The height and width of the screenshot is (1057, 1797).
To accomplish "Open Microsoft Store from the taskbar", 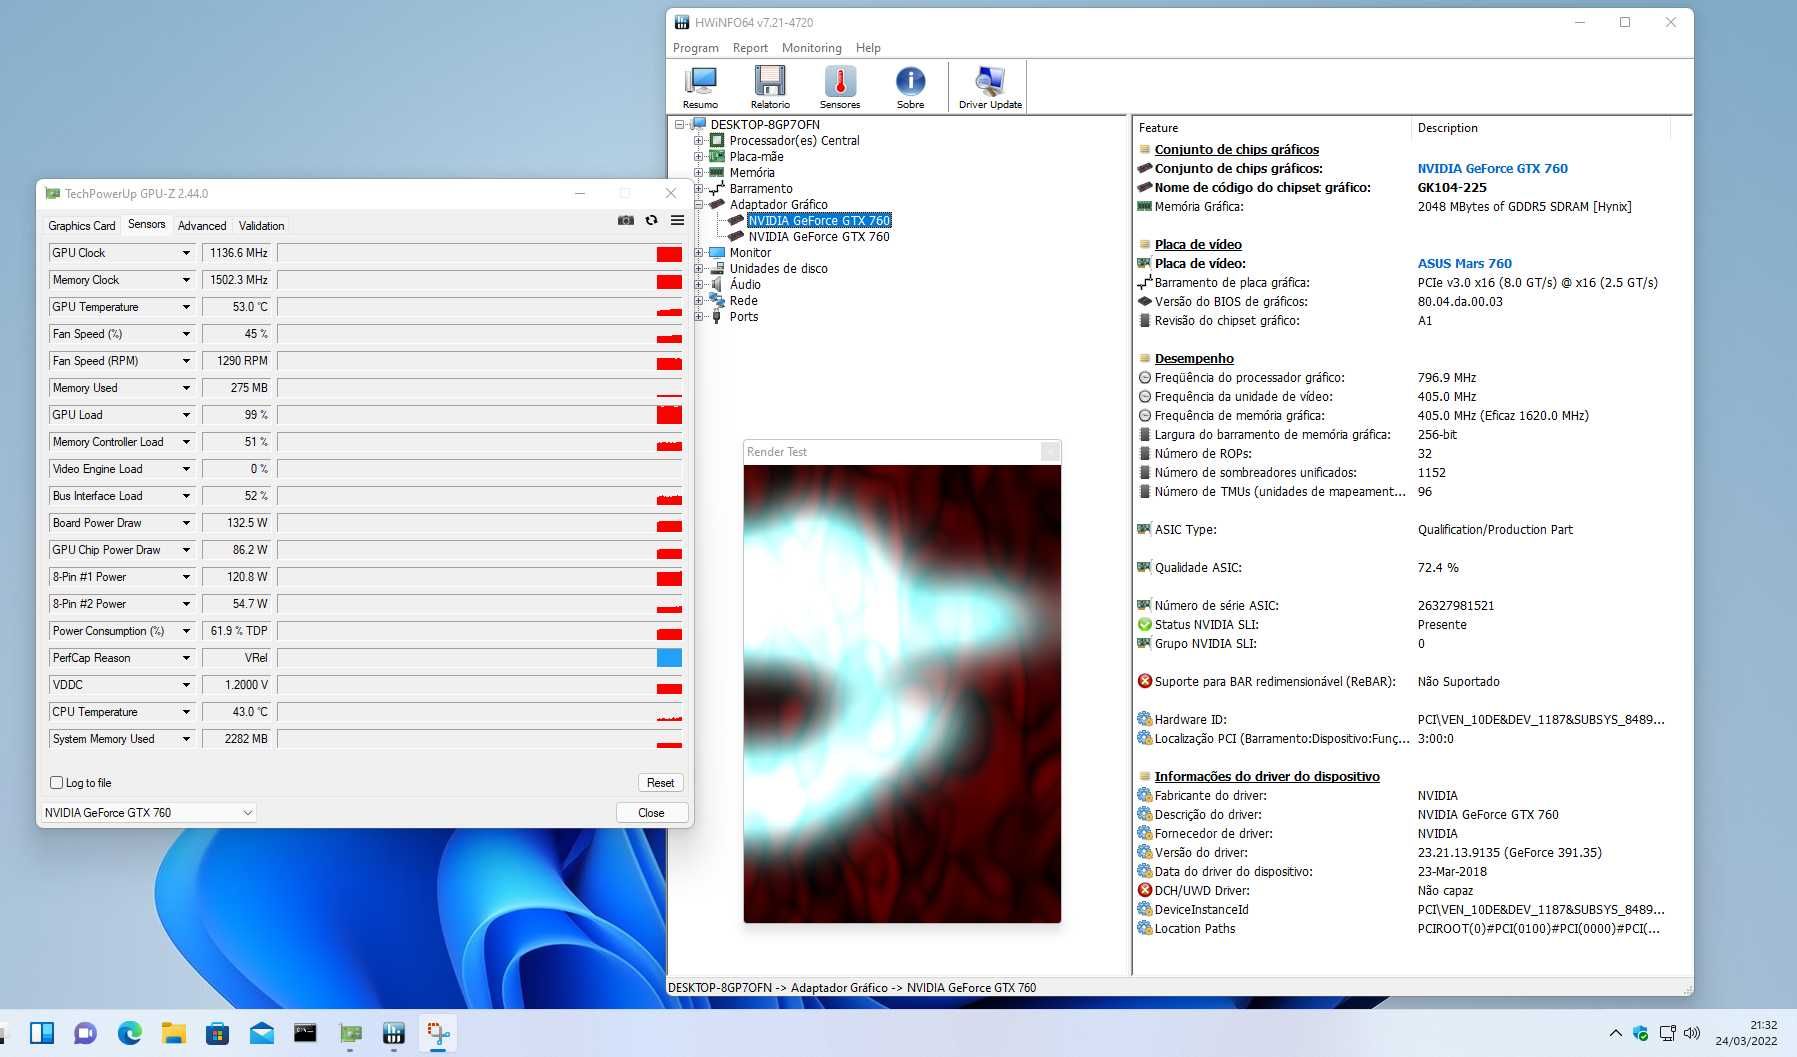I will [217, 1033].
